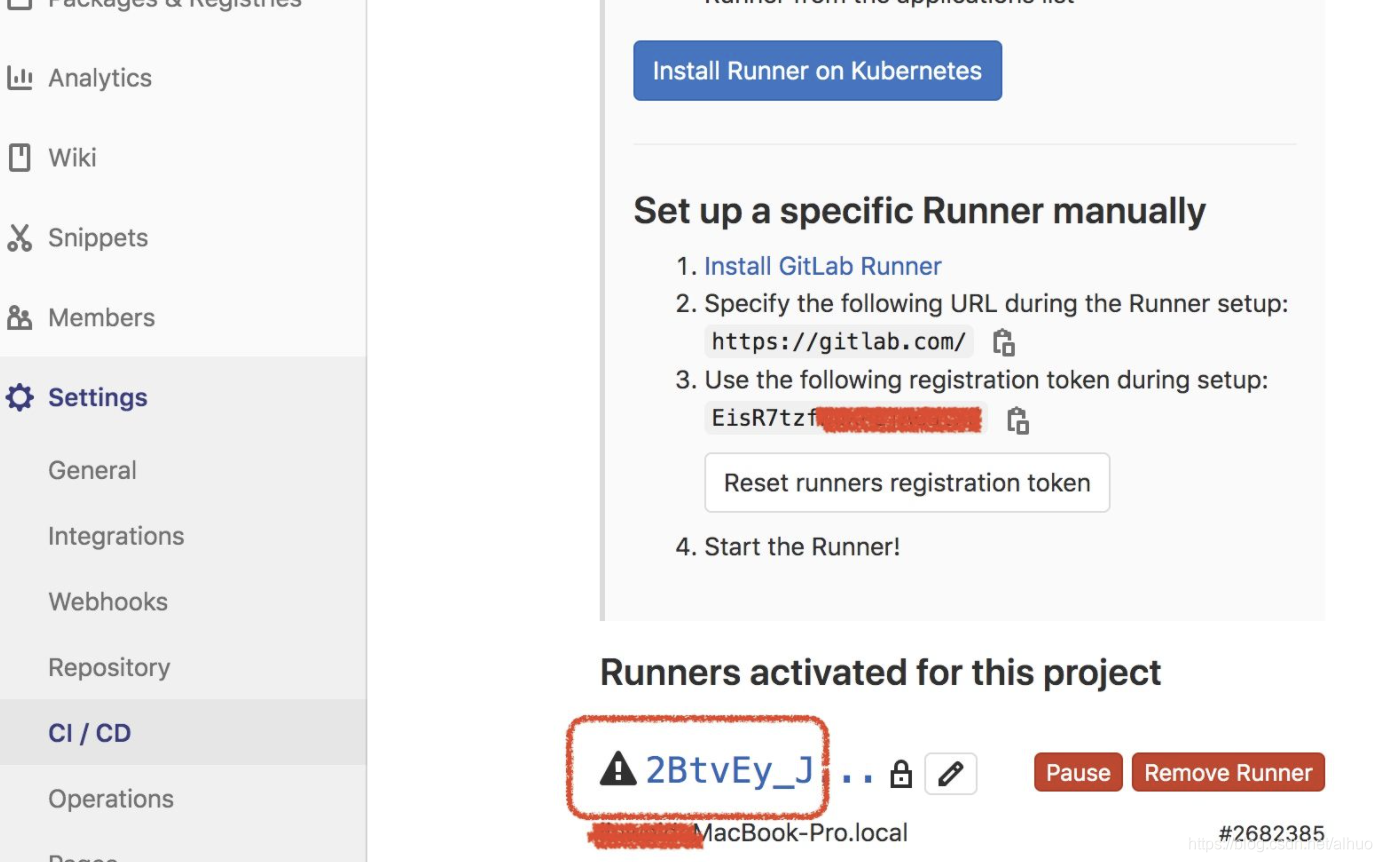Image resolution: width=1382 pixels, height=862 pixels.
Task: Edit the runner with pencil icon
Action: click(951, 773)
